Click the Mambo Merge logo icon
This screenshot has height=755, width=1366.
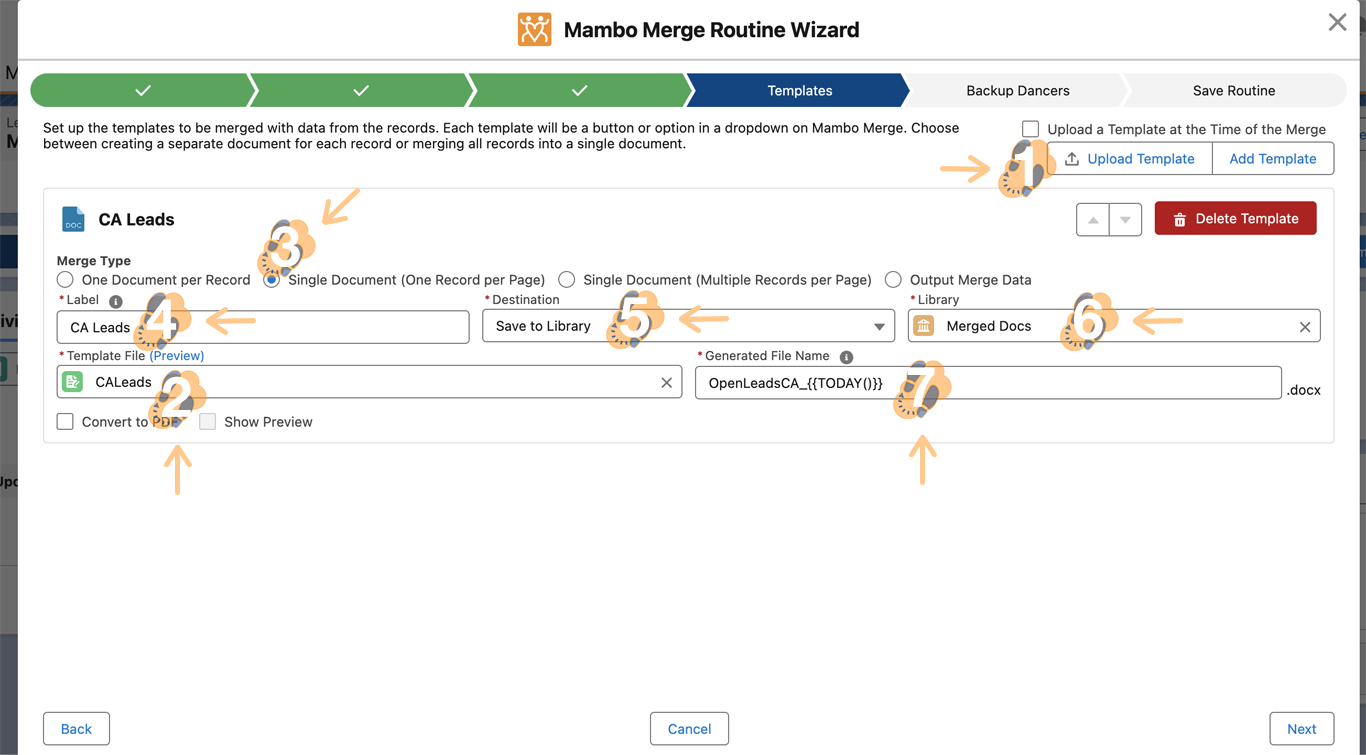pos(534,30)
